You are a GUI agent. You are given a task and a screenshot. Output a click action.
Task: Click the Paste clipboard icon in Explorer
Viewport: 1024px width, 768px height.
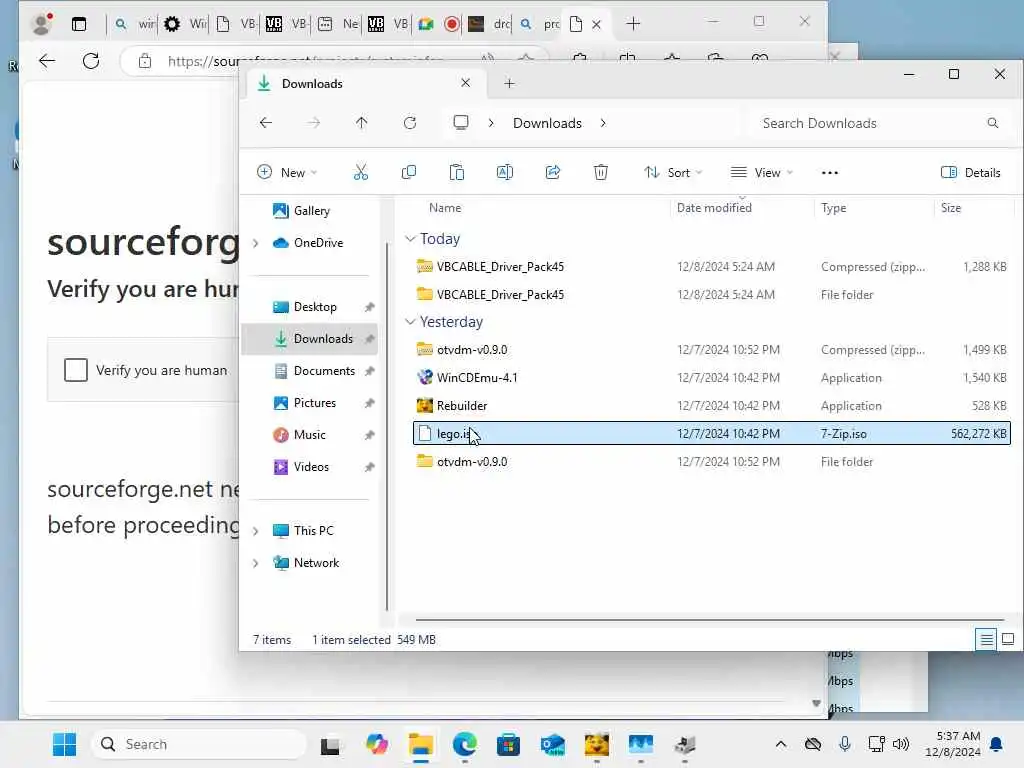456,172
